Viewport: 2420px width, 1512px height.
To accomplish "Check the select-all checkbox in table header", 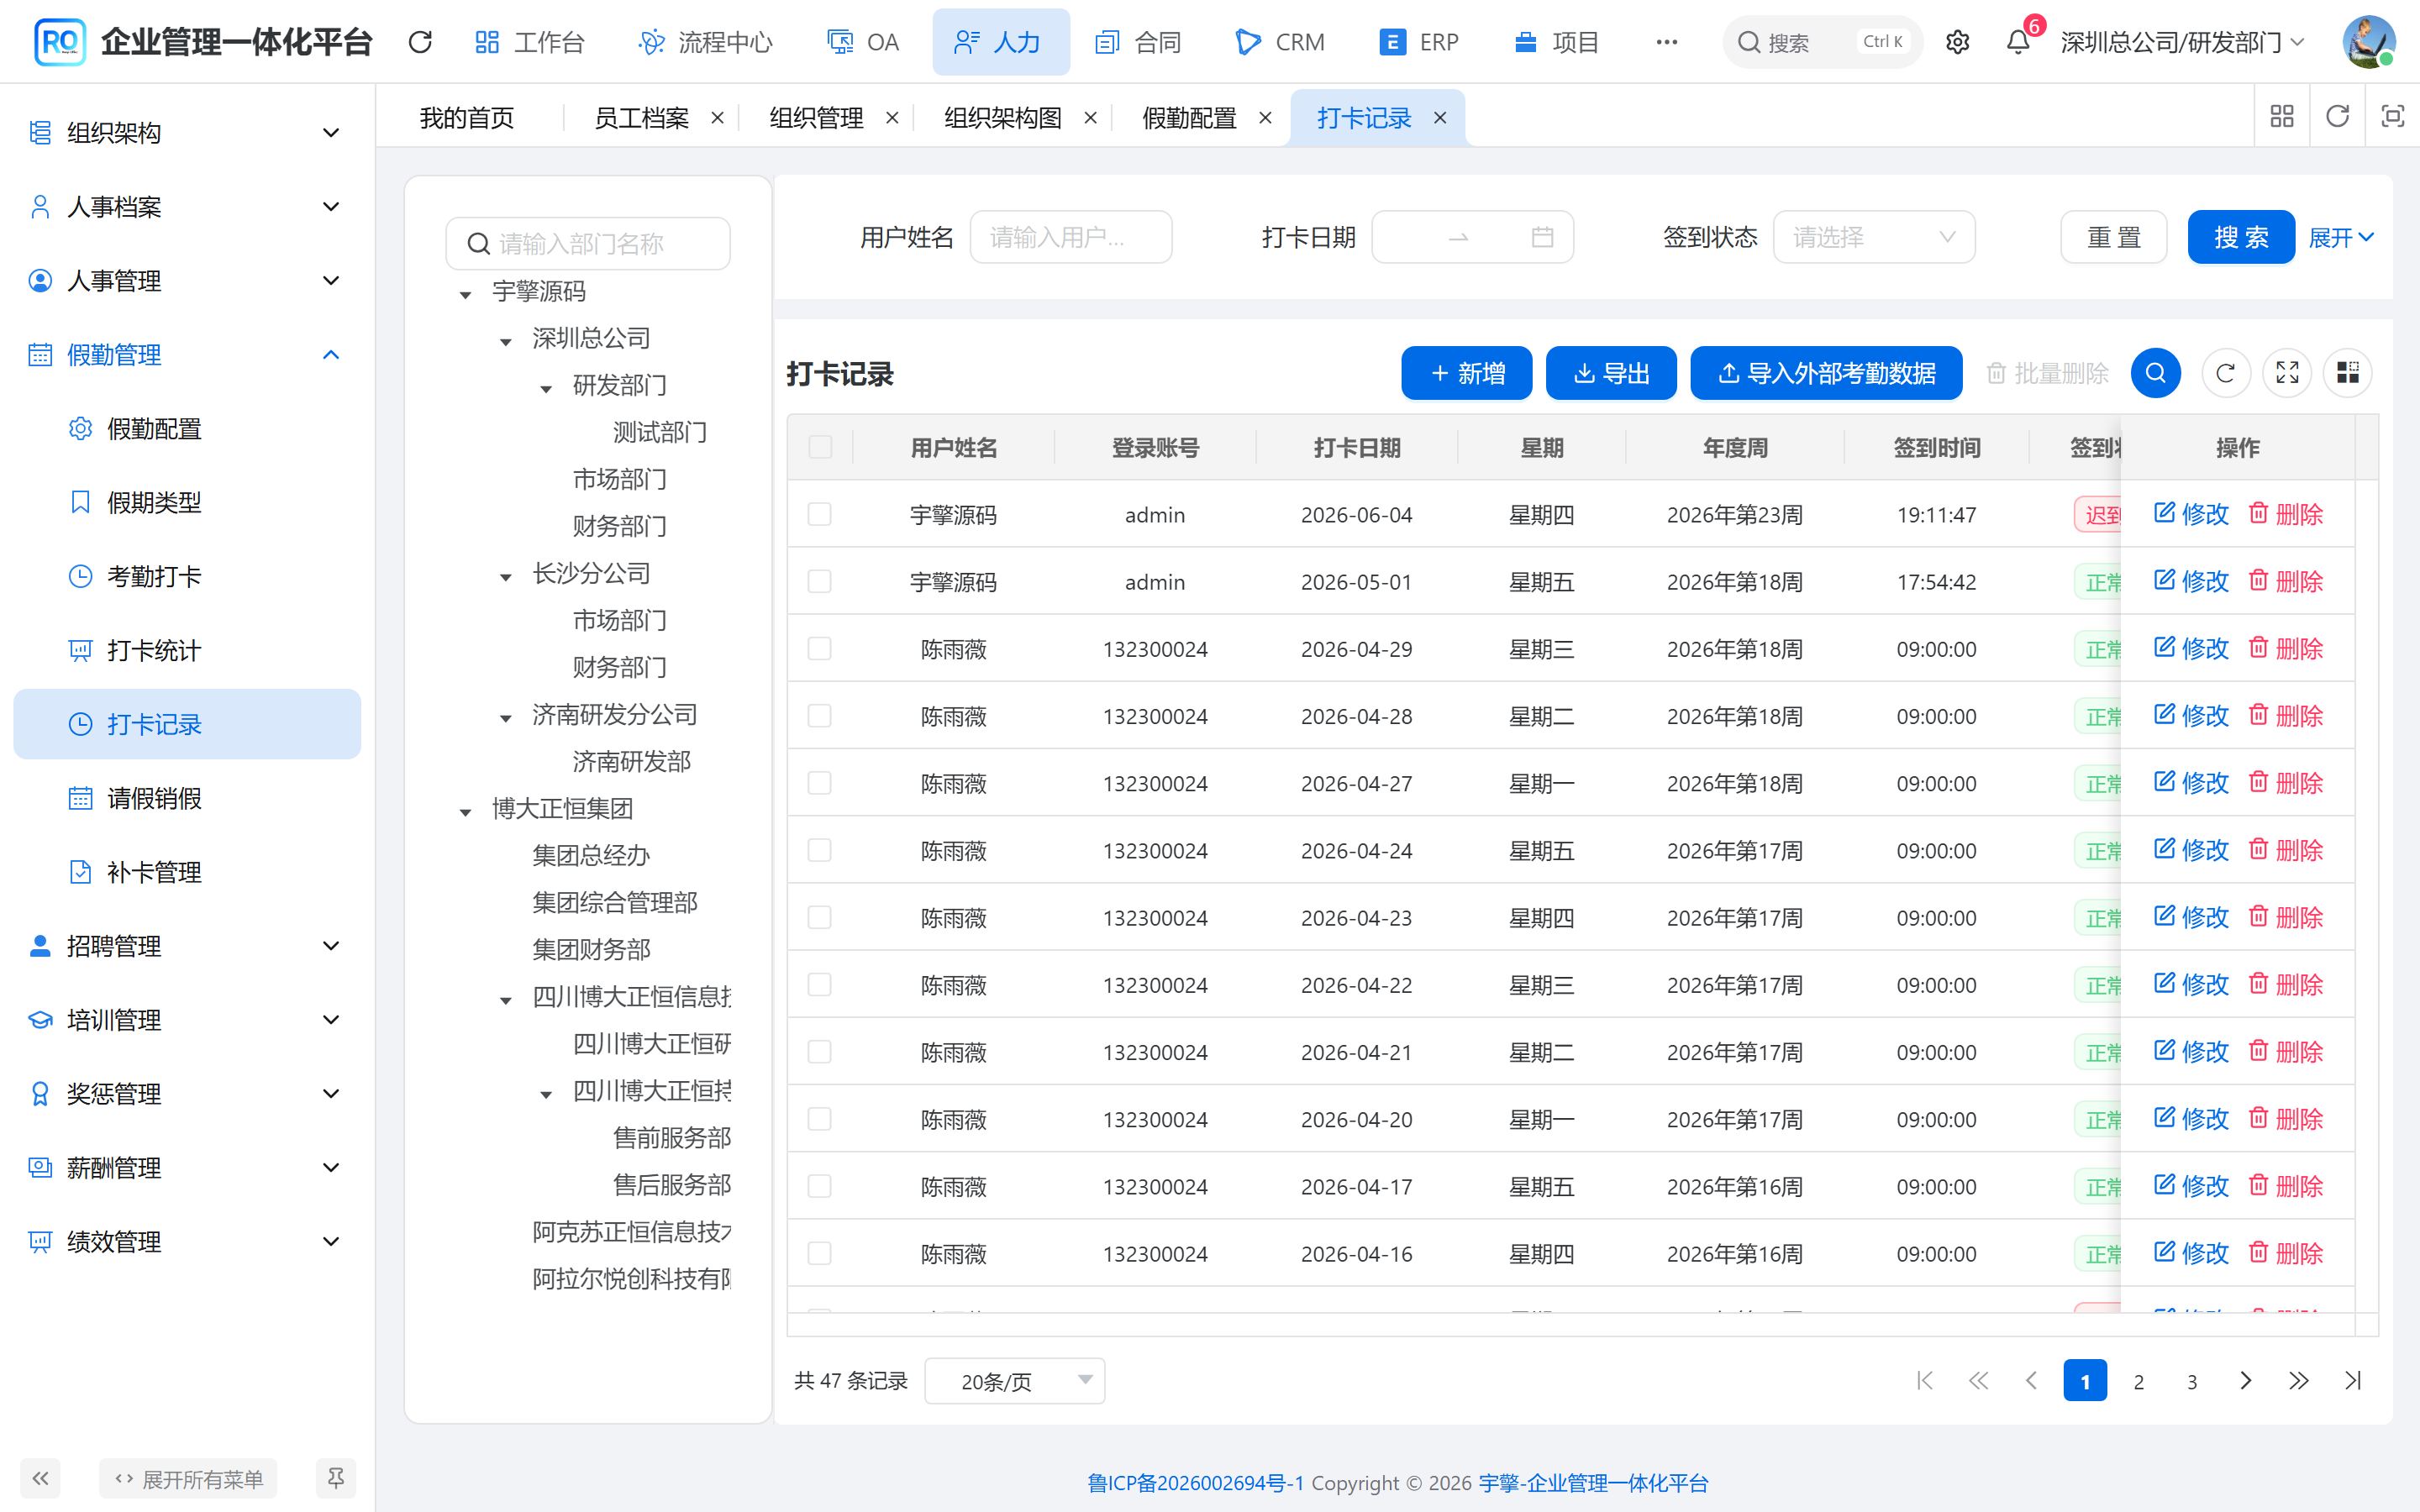I will click(x=820, y=447).
